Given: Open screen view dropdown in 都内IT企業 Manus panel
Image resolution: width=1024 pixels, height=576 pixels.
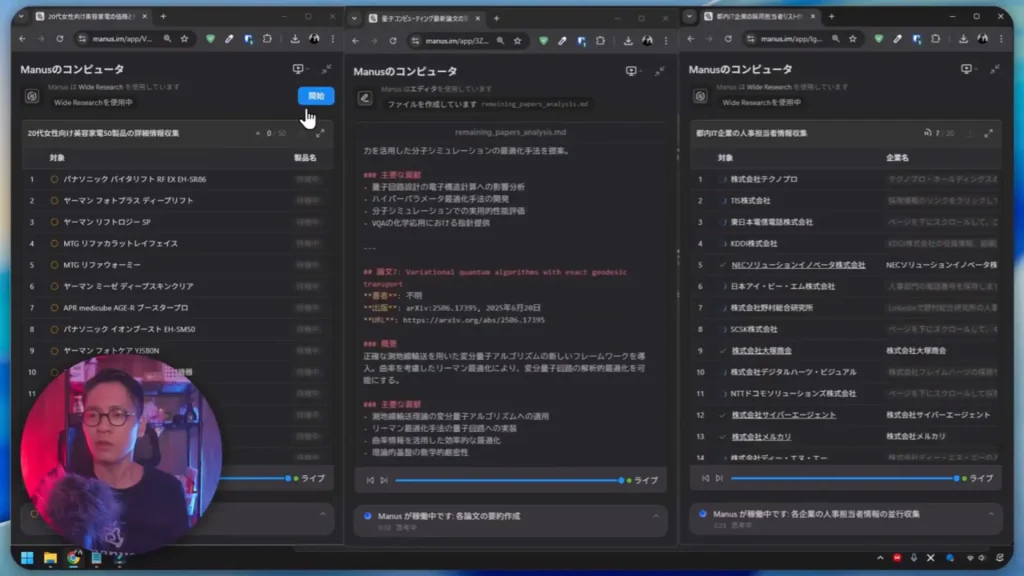Looking at the screenshot, I should coord(968,69).
